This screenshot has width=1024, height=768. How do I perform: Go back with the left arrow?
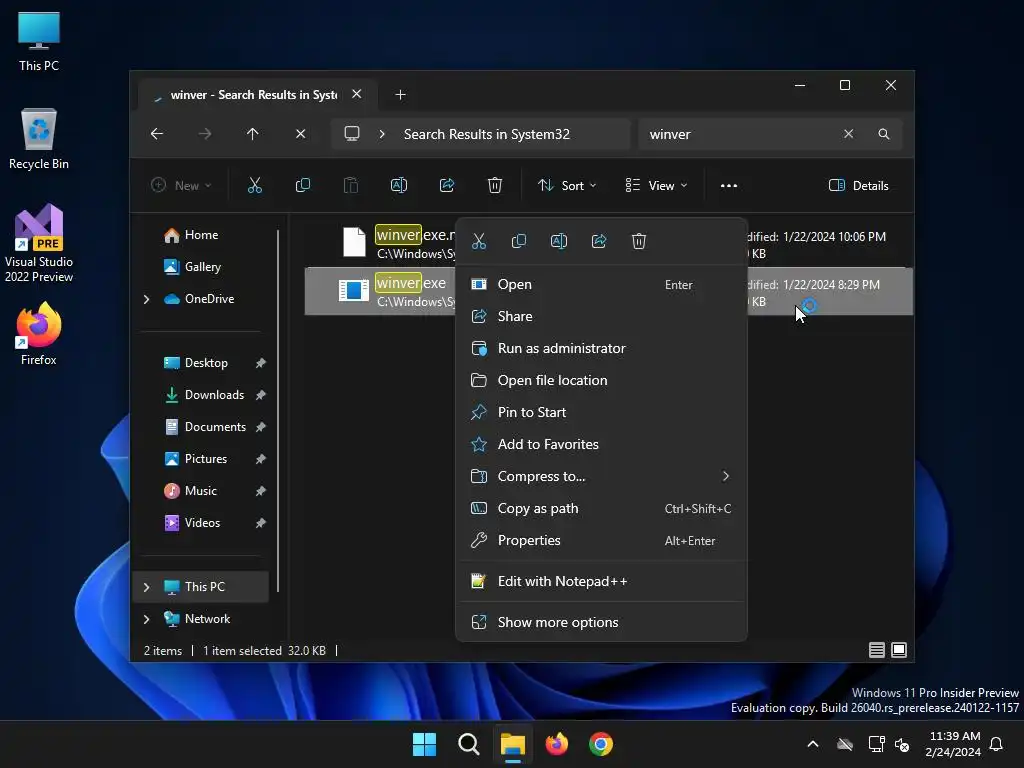157,134
